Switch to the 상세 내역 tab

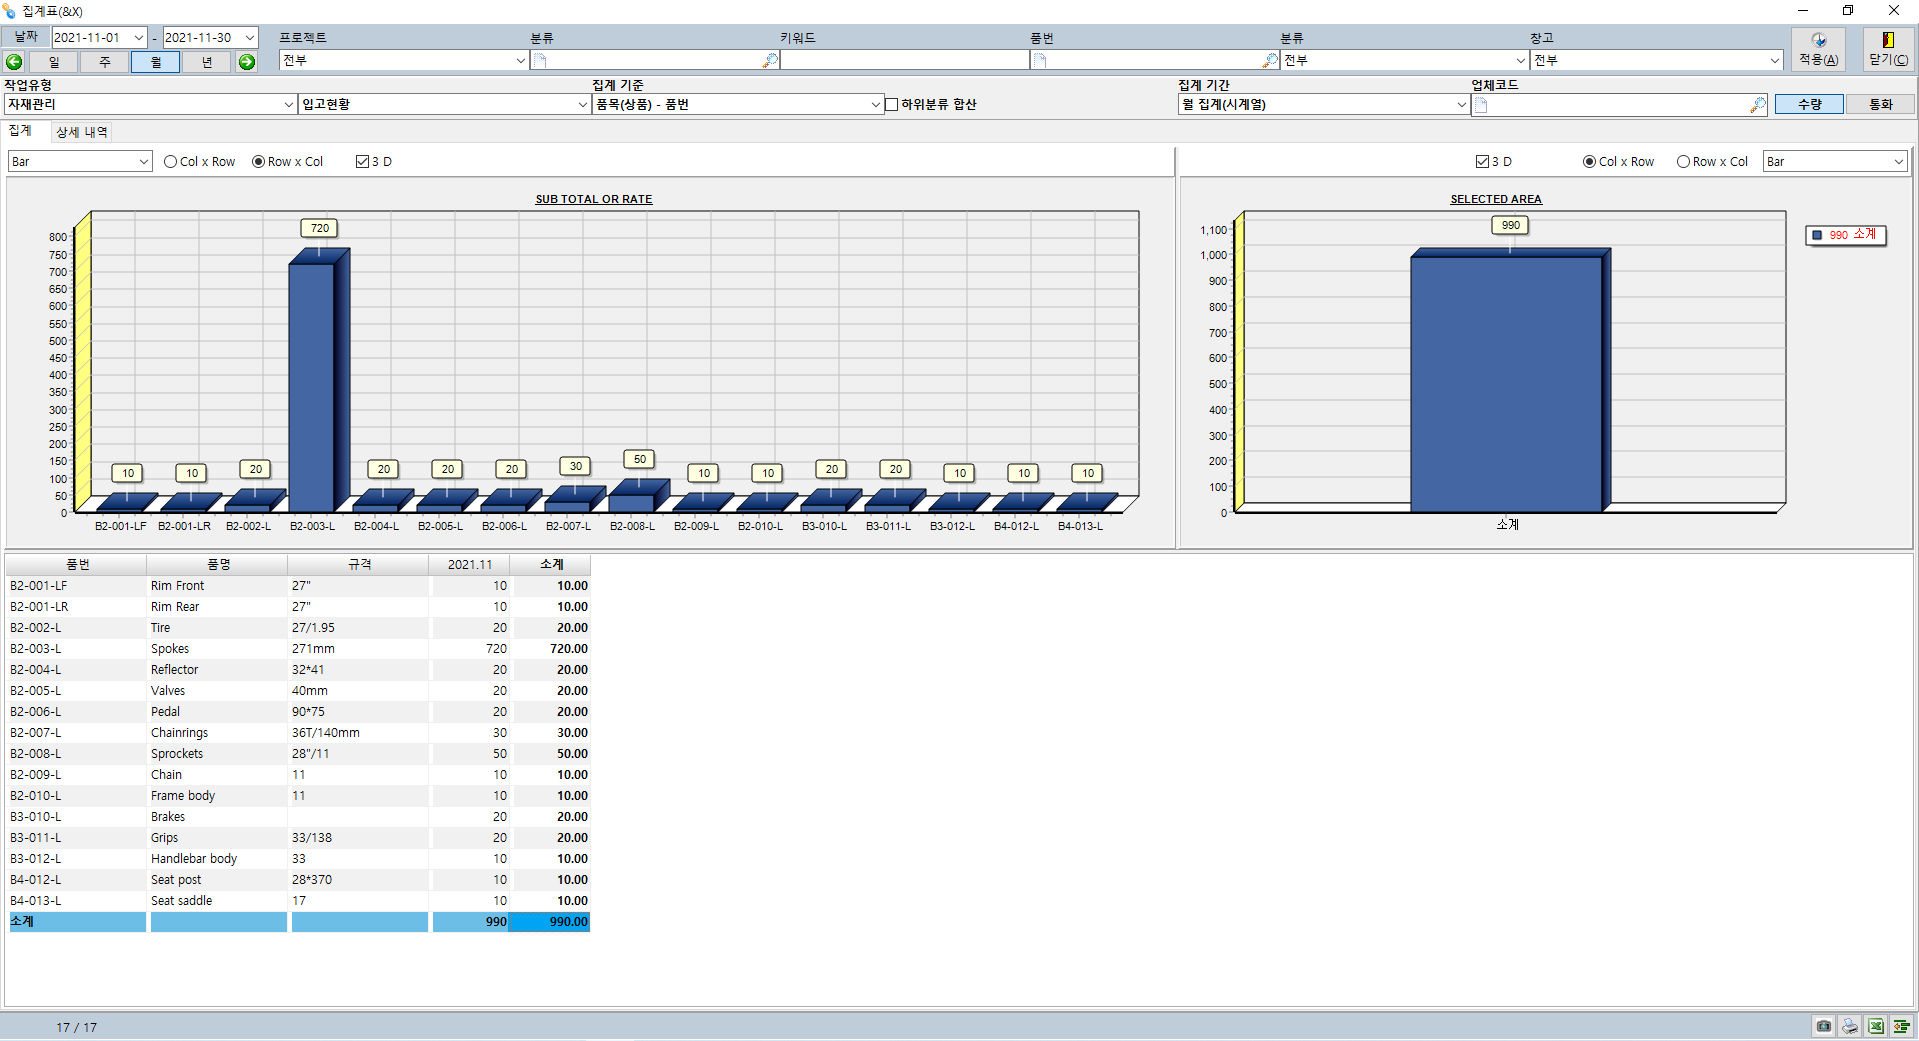coord(82,132)
